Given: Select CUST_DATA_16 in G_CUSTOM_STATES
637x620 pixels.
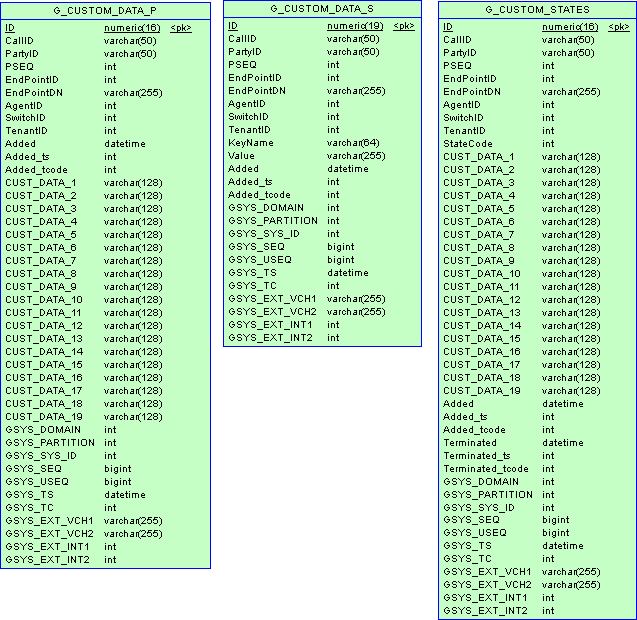Looking at the screenshot, I should click(482, 352).
